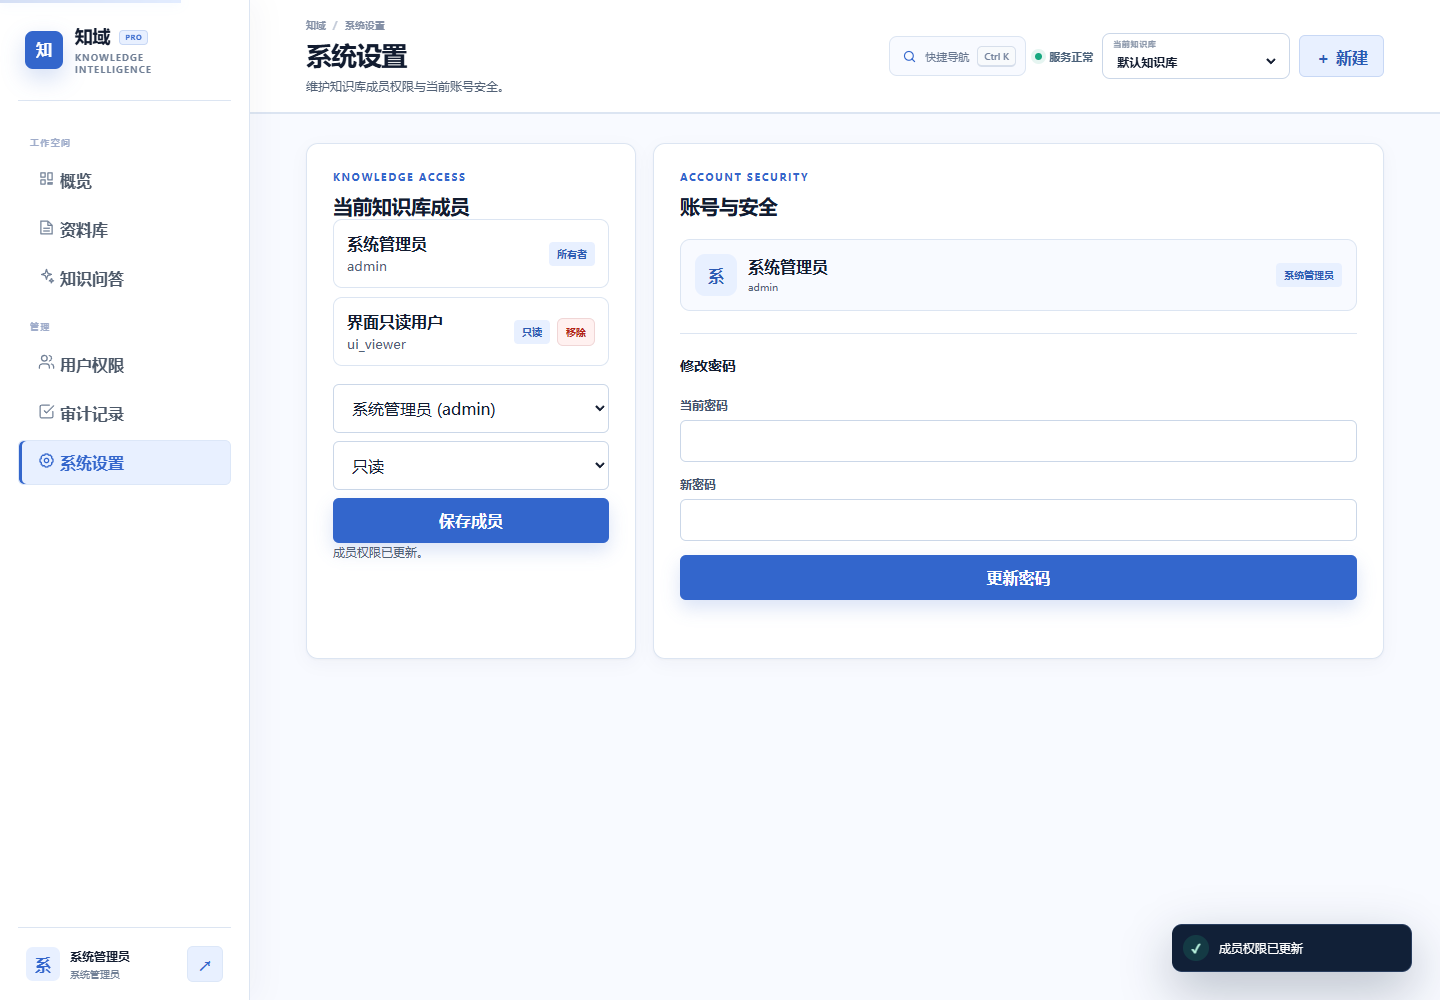Click the Ctrl K shortcut hint
Image resolution: width=1440 pixels, height=1000 pixels.
(x=997, y=57)
